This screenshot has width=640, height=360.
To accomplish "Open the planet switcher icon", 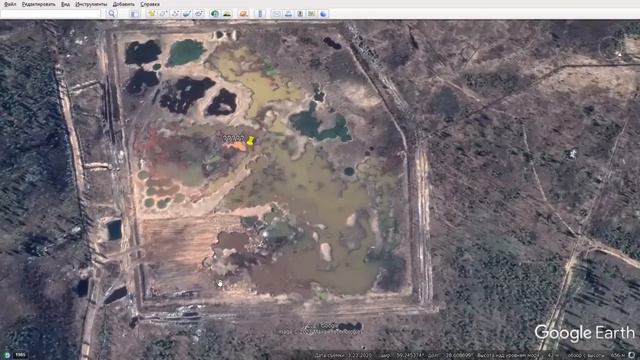I will coord(244,13).
